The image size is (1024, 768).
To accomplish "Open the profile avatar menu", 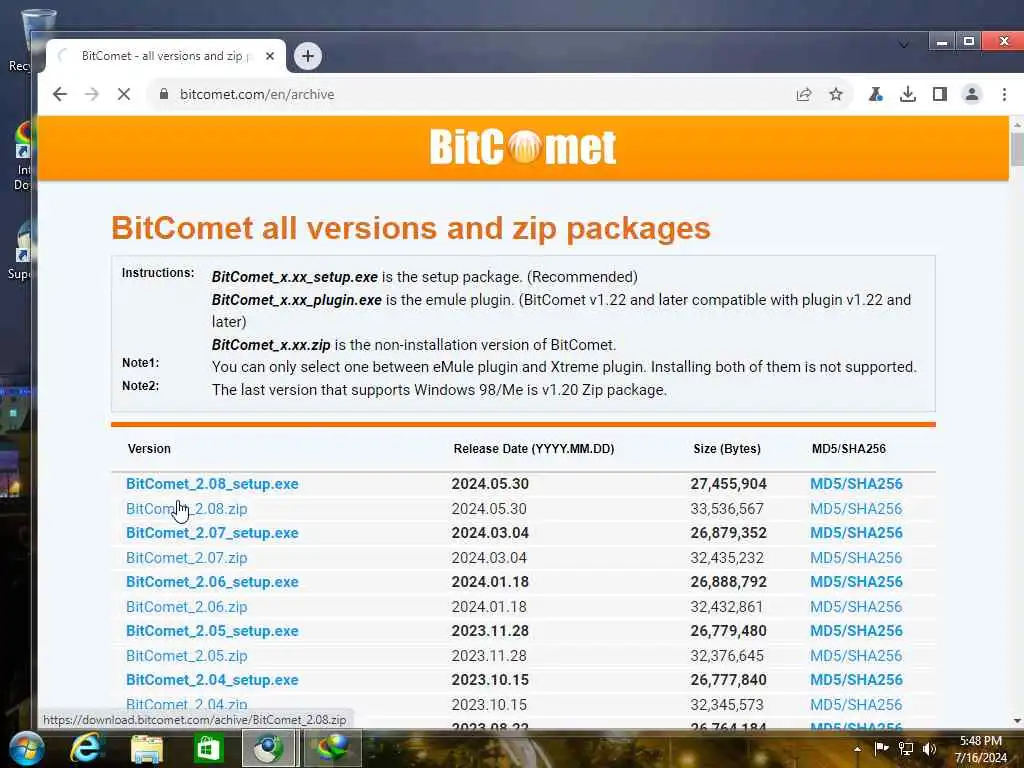I will (x=972, y=94).
